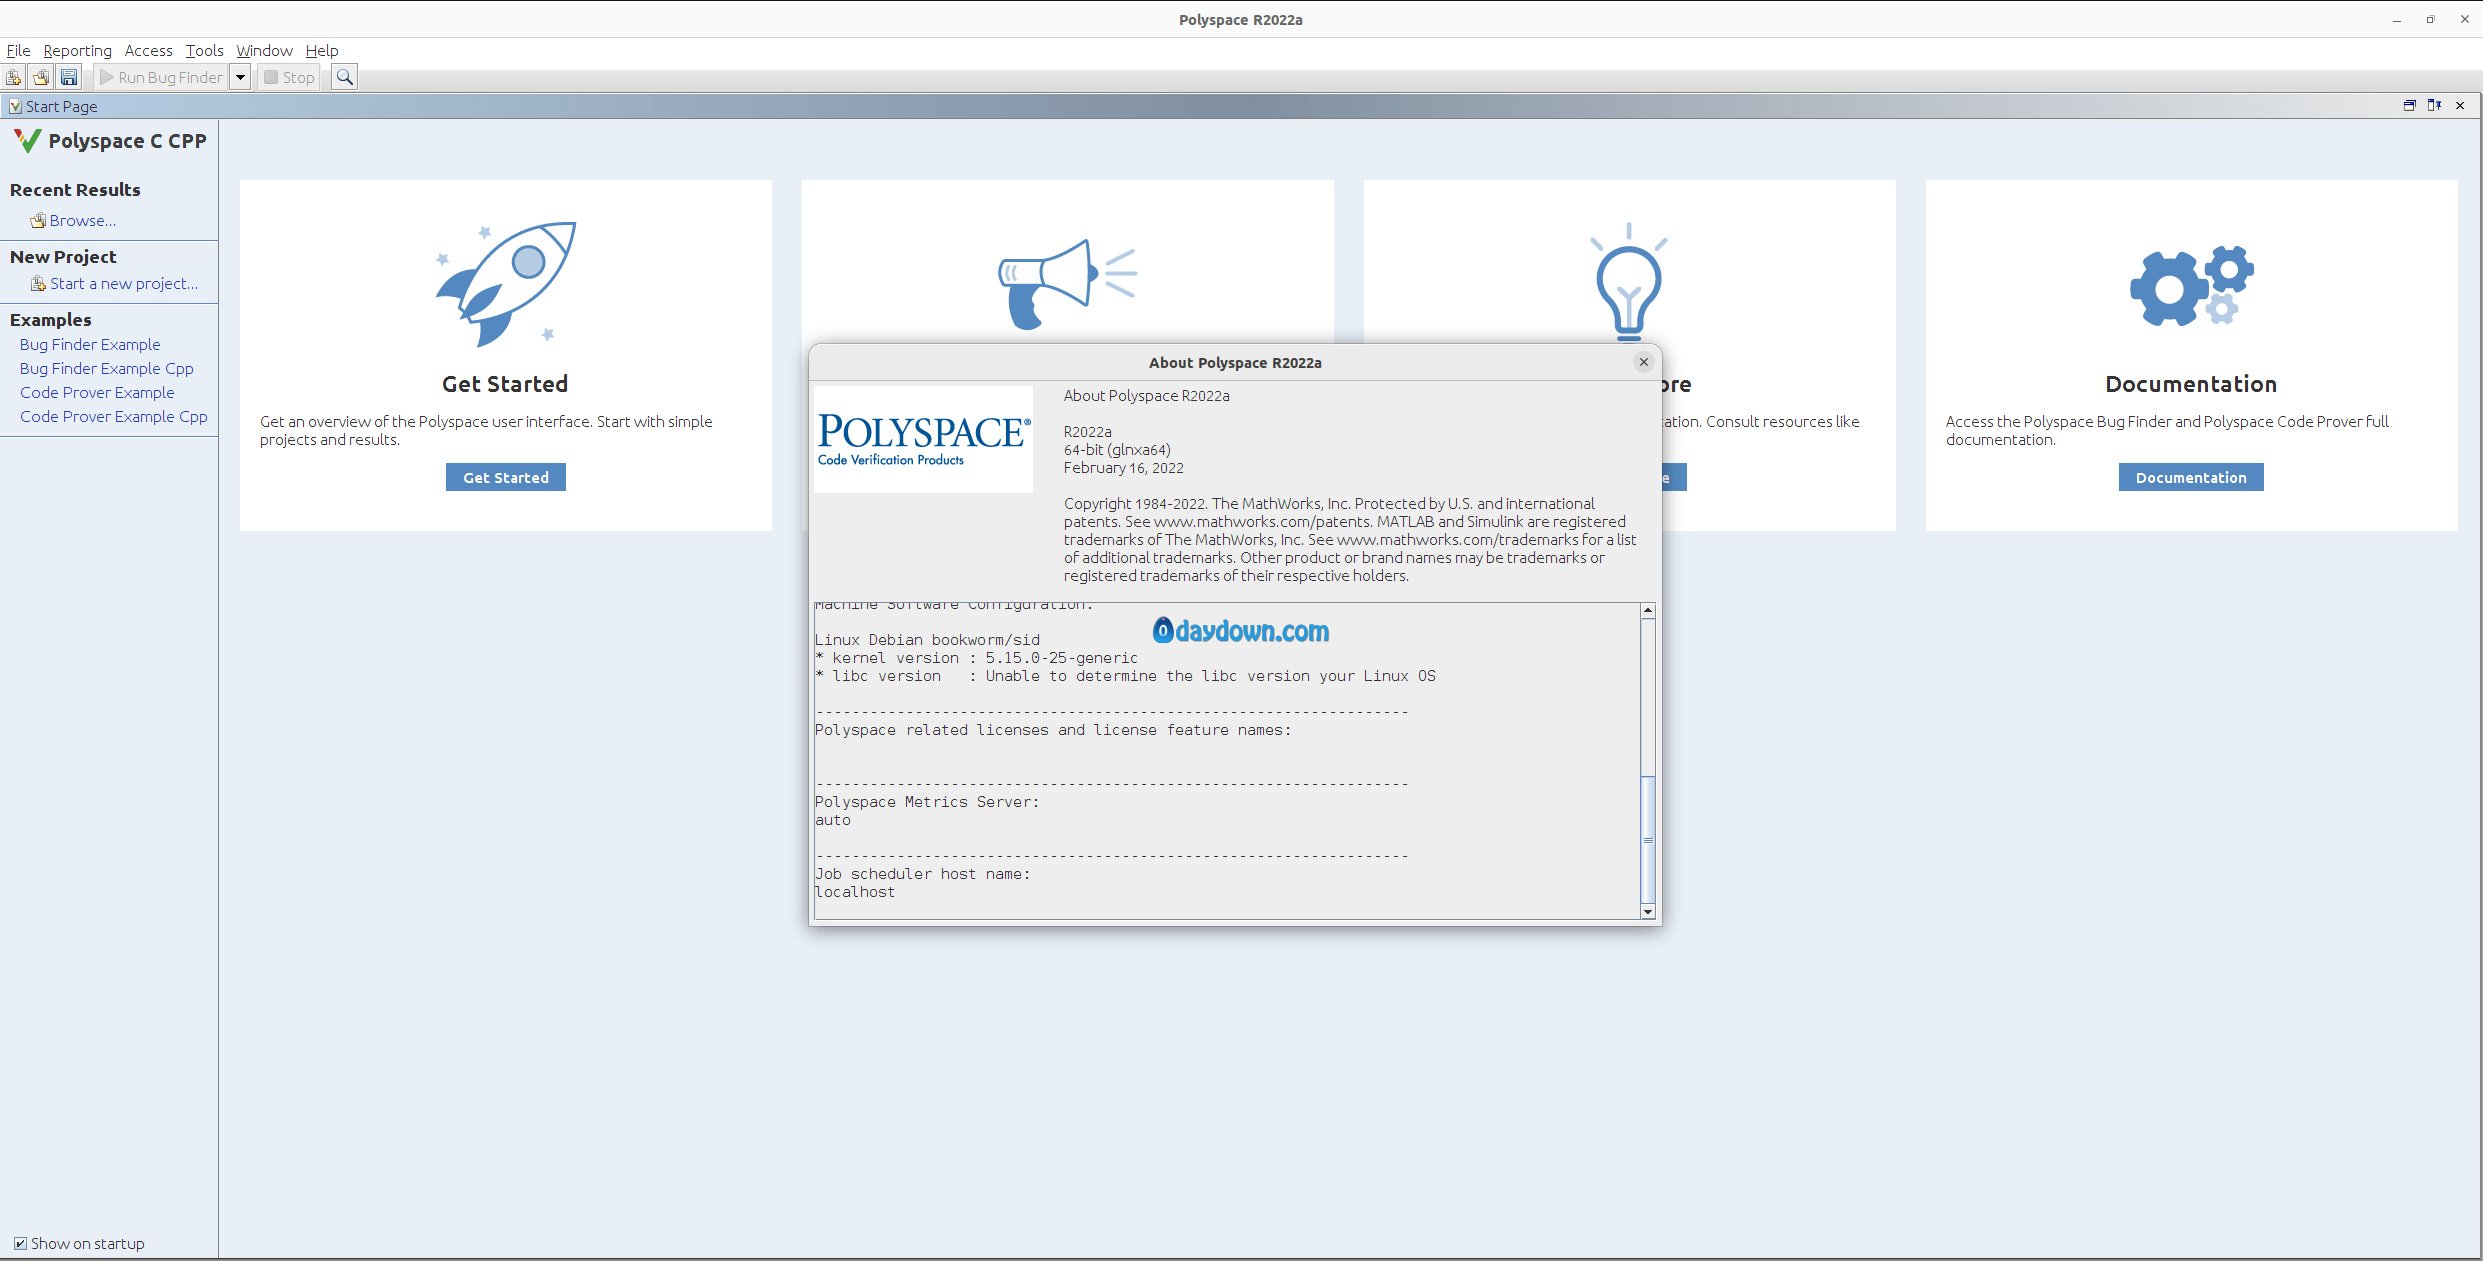The image size is (2483, 1261).
Task: Click the kernel version 5.15.0-25-generic line
Action: click(x=976, y=658)
